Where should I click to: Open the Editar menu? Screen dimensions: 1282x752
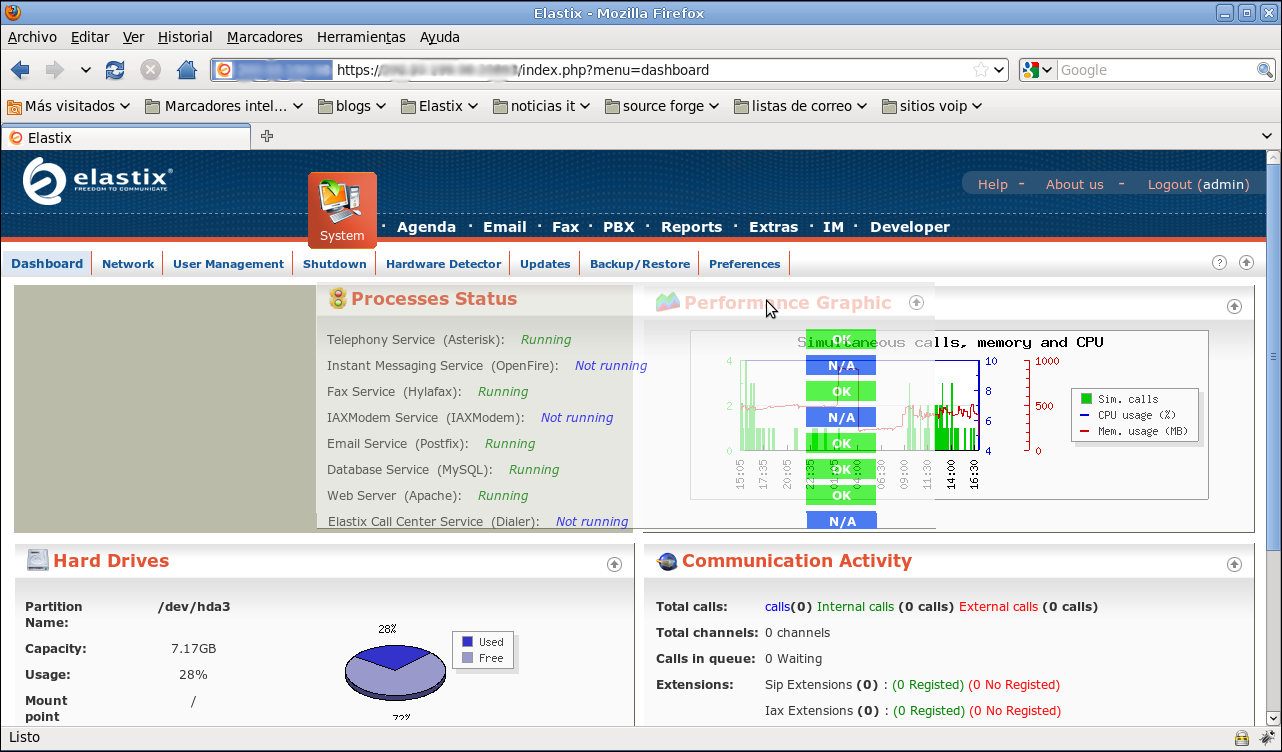pyautogui.click(x=90, y=37)
